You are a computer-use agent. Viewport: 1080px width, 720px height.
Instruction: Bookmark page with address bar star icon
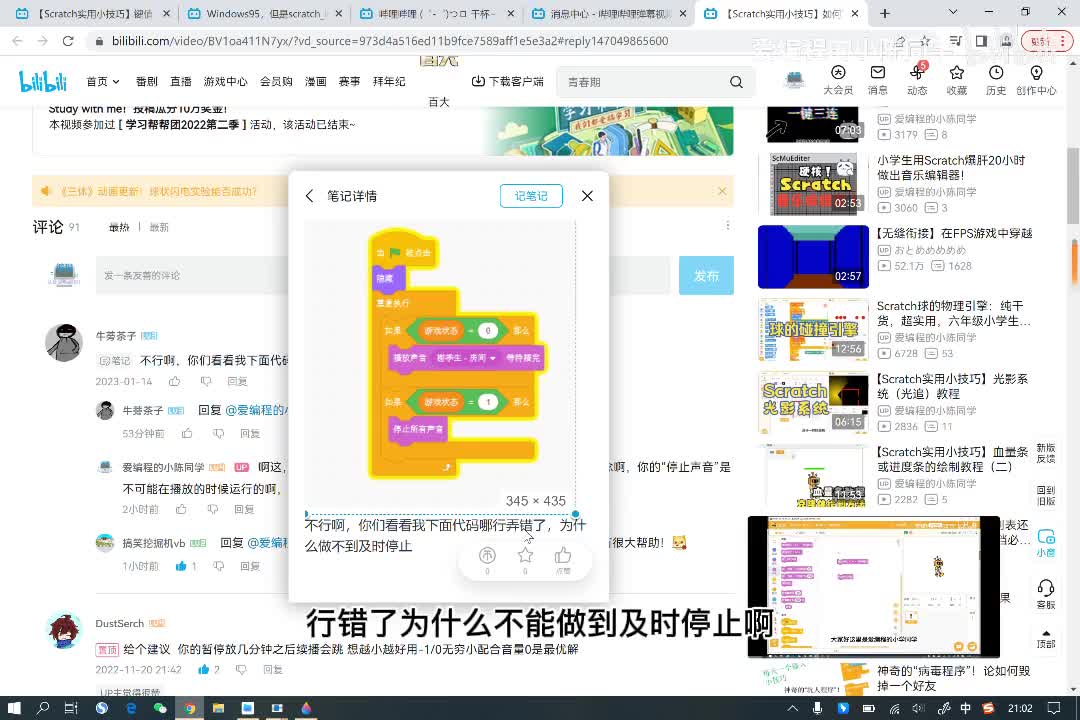coord(925,41)
